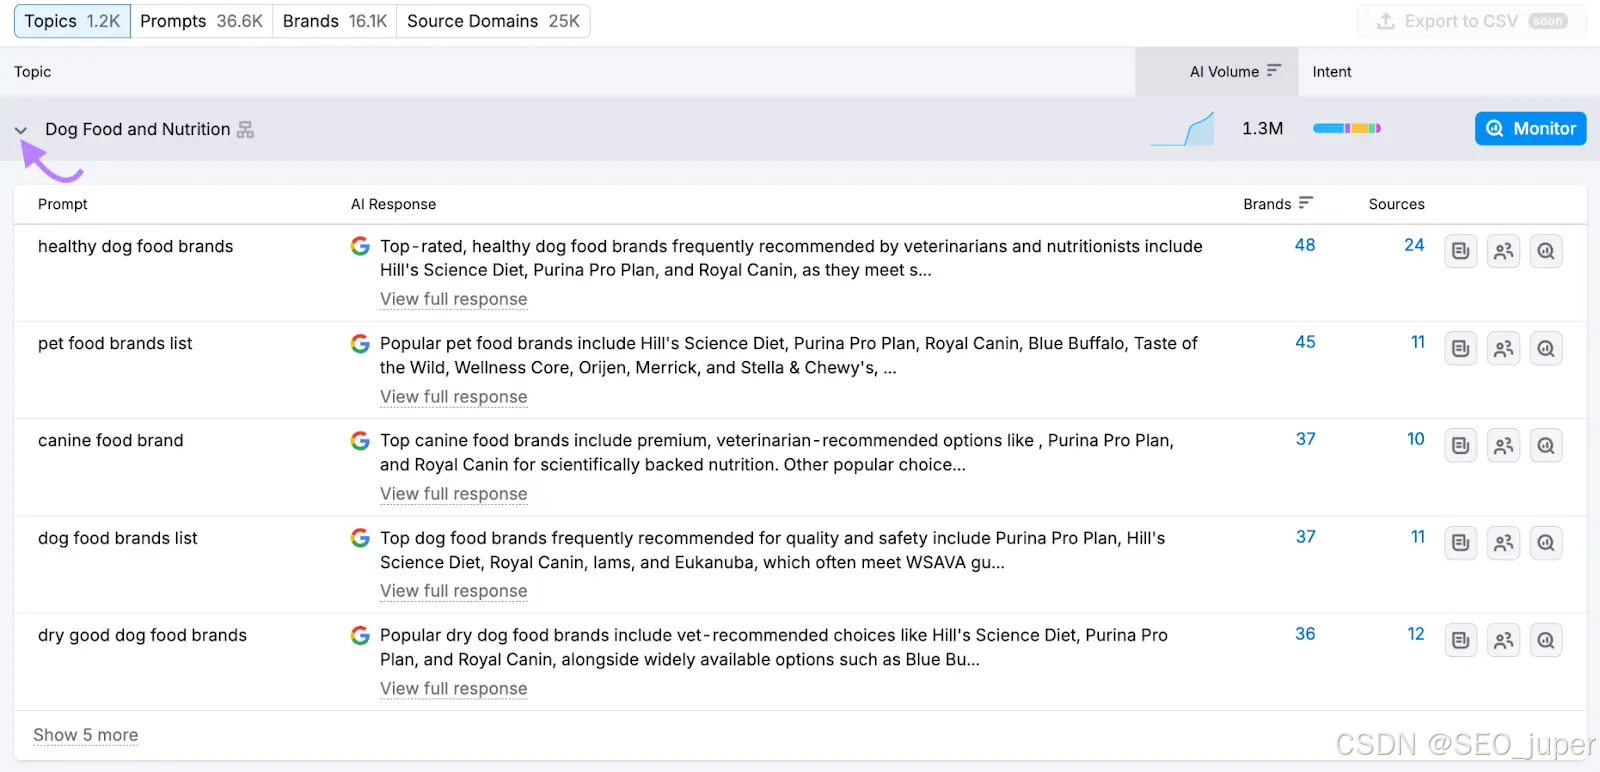Click Google icon beside pet food brands response
1600x772 pixels.
tap(360, 344)
